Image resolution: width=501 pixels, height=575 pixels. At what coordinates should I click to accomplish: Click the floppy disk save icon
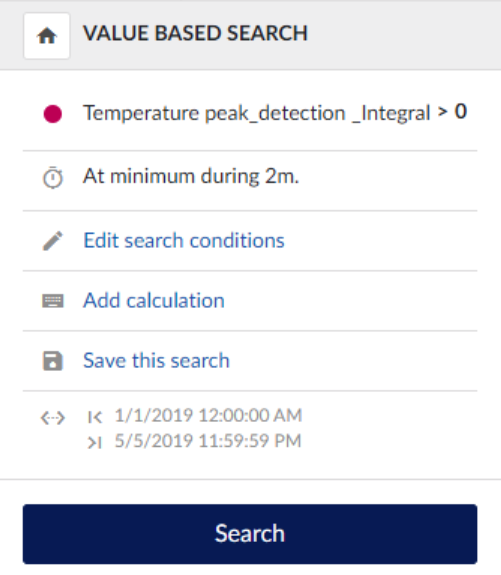click(53, 361)
